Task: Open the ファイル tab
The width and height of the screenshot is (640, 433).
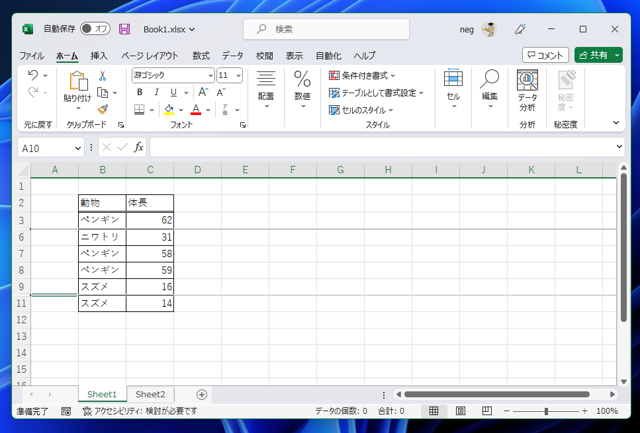Action: pyautogui.click(x=32, y=56)
